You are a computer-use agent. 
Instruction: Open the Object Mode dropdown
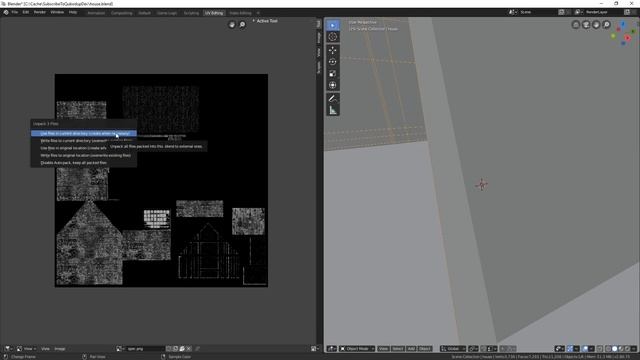tap(357, 349)
